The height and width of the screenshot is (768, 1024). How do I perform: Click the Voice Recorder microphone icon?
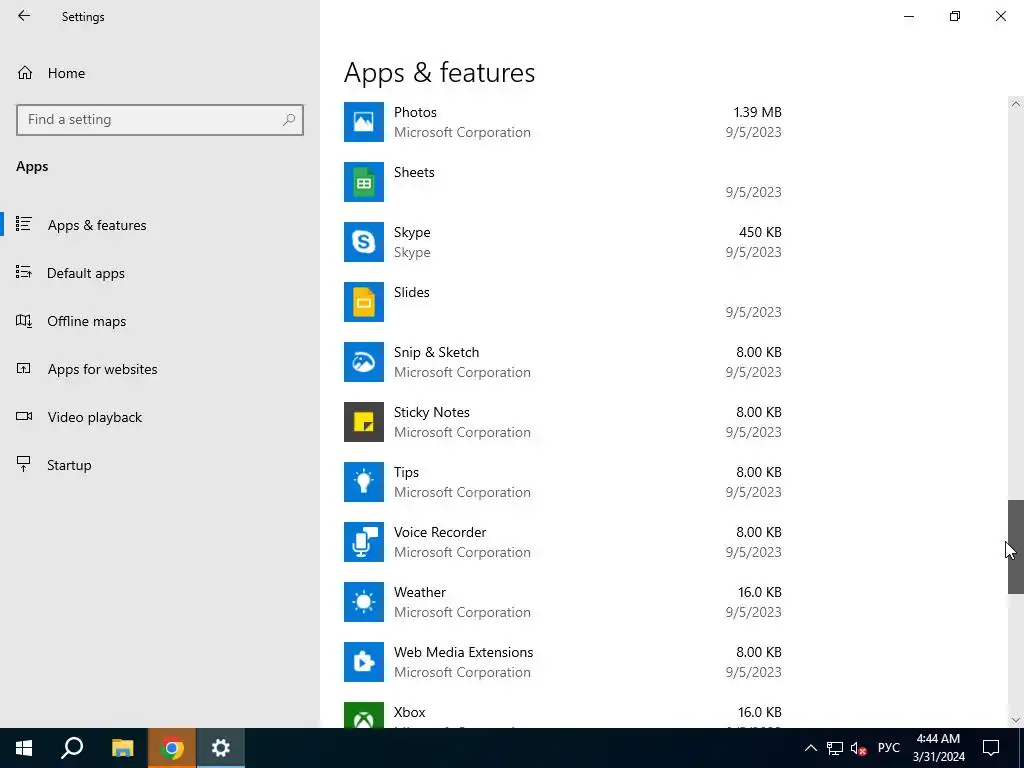(364, 543)
